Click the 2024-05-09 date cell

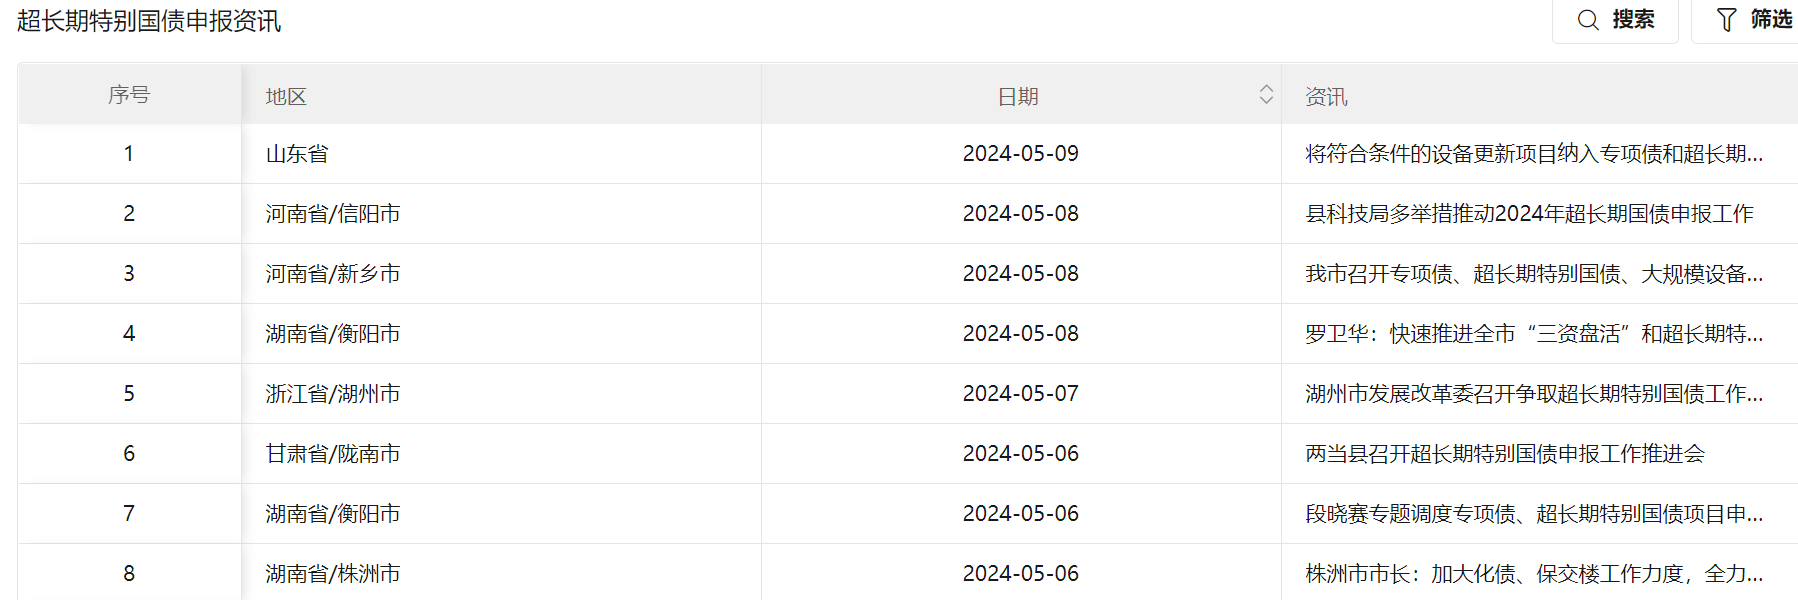click(1021, 154)
